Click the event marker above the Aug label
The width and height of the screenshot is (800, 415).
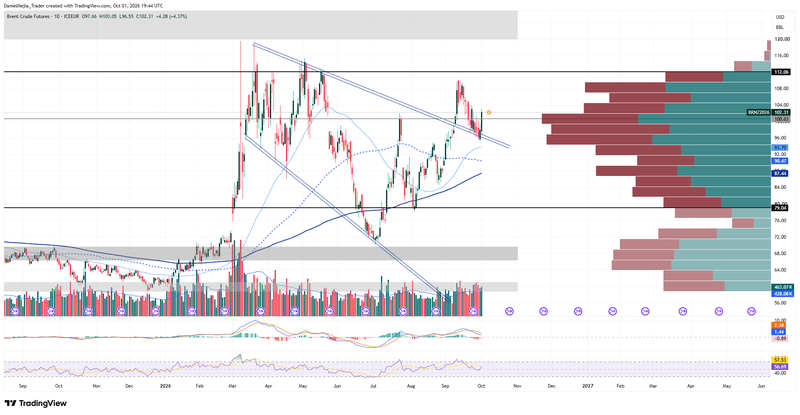click(402, 311)
